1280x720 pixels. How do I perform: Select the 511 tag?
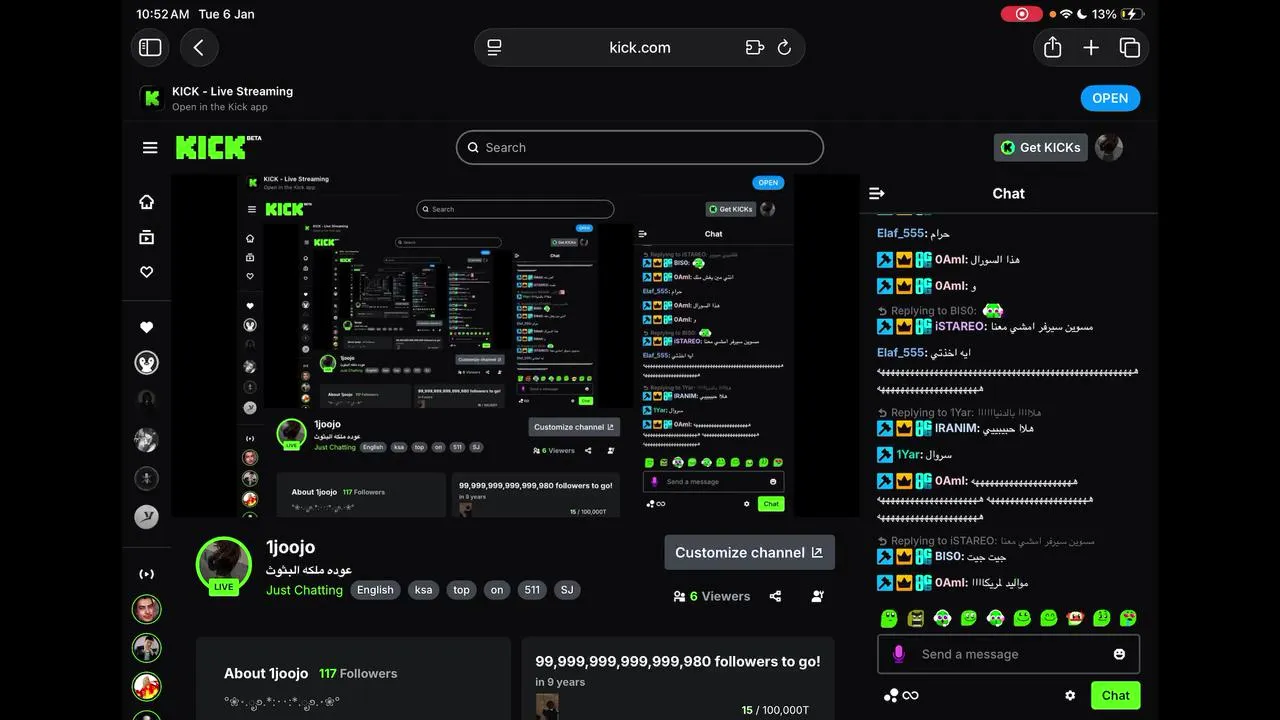[532, 590]
